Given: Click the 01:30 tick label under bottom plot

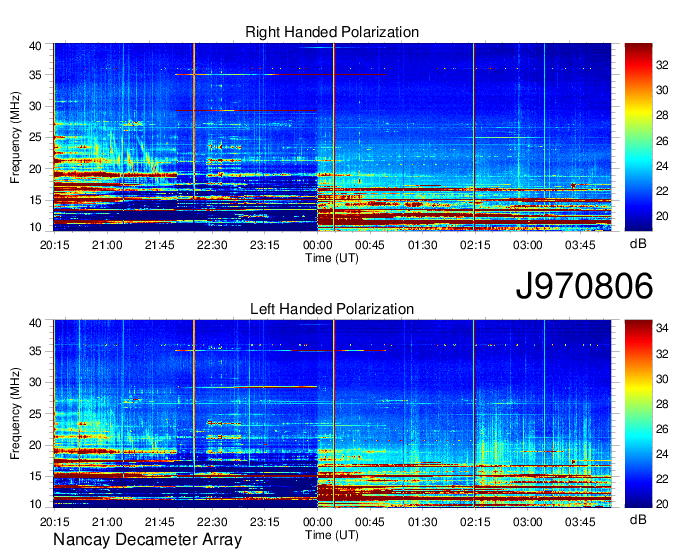Looking at the screenshot, I should (422, 522).
